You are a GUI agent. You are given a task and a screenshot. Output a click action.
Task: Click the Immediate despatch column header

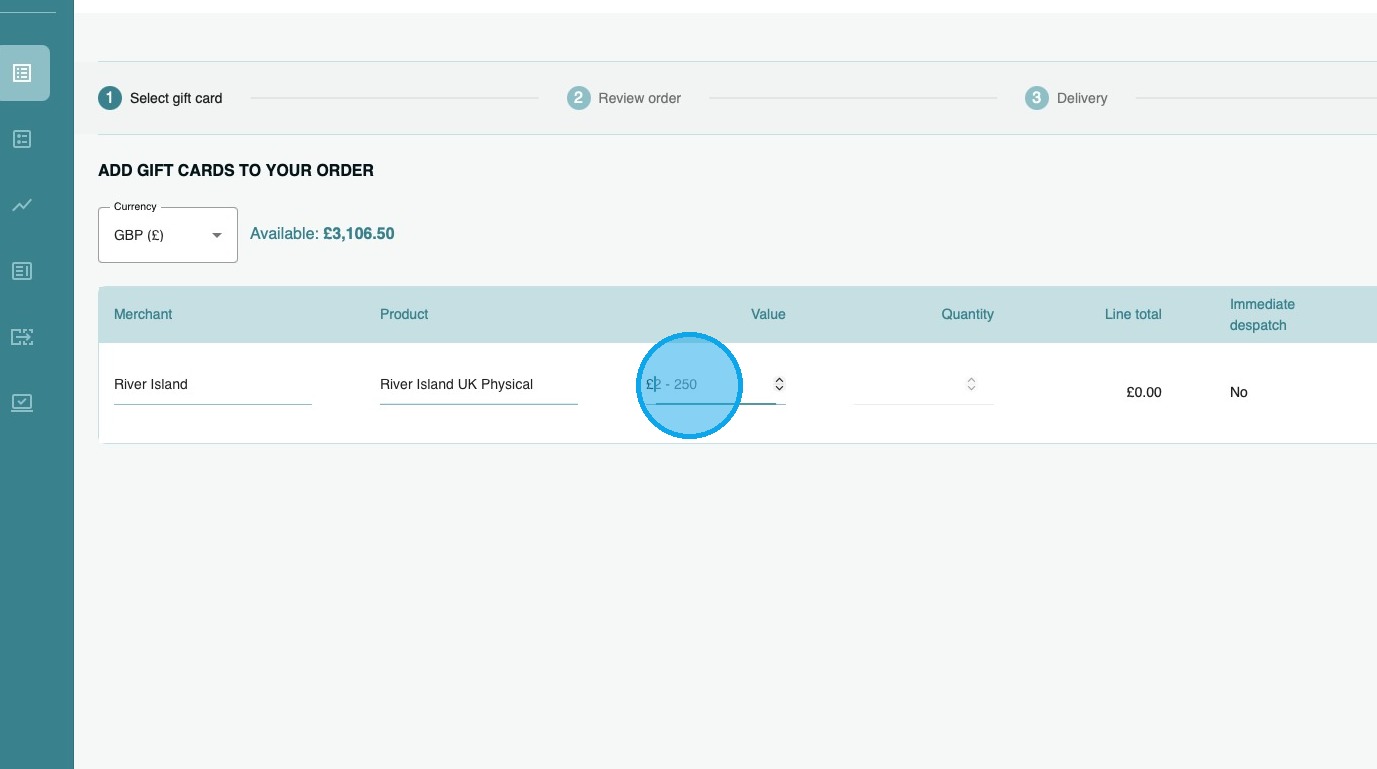tap(1262, 314)
